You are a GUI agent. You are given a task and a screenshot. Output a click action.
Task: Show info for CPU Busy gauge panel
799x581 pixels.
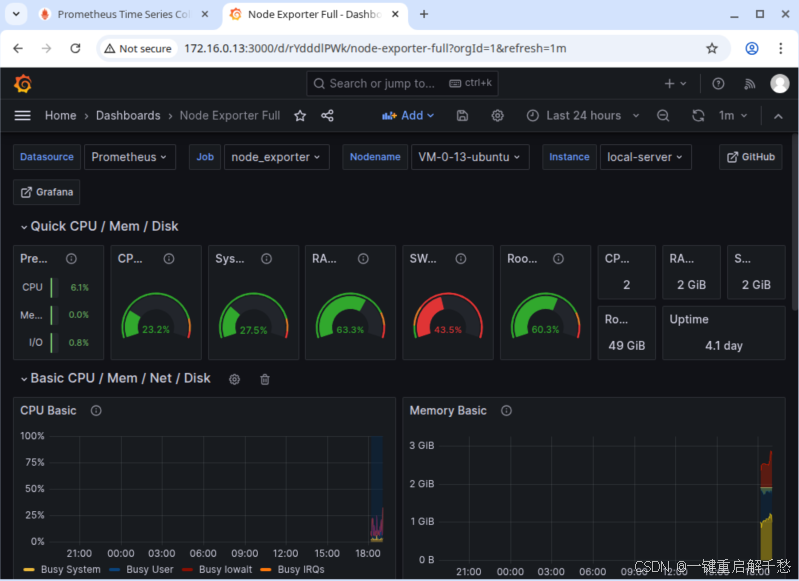coord(169,259)
